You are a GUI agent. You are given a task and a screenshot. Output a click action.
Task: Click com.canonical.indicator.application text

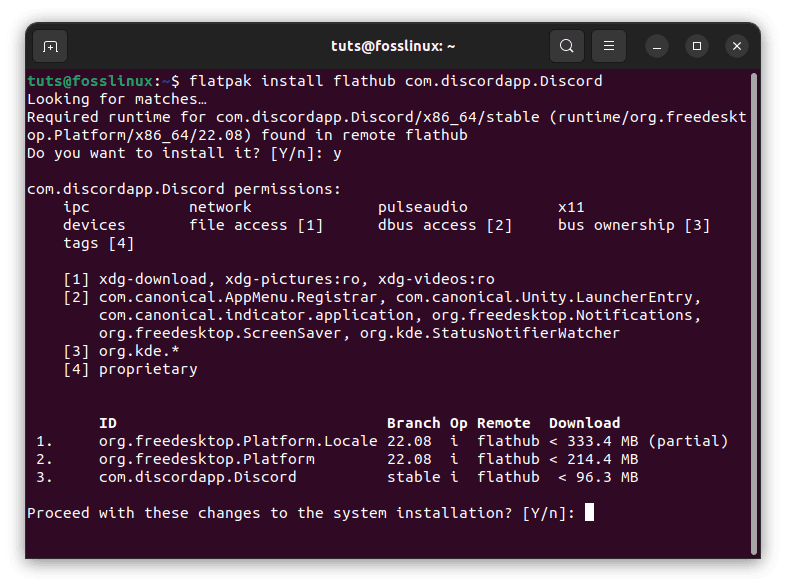pos(256,315)
